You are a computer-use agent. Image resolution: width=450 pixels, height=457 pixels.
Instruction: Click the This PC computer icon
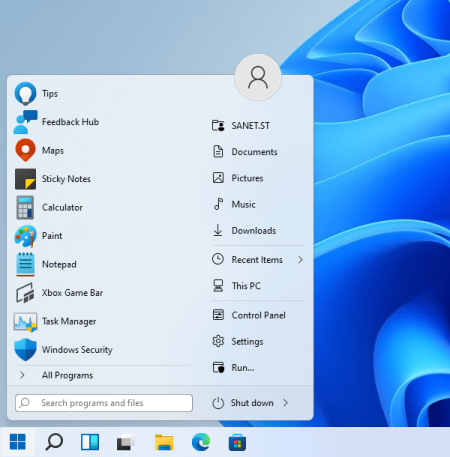[218, 286]
